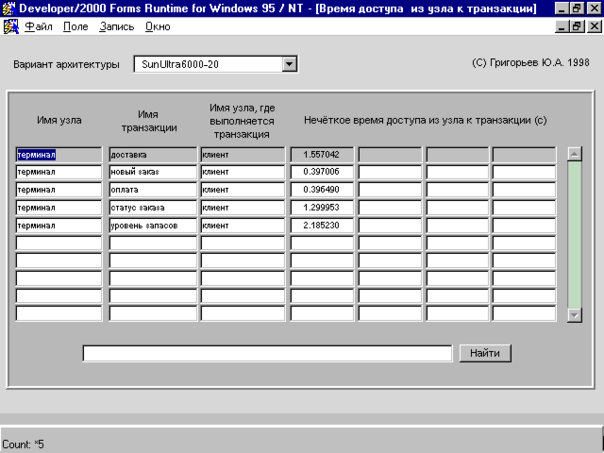Click the Найти button
The image size is (604, 453).
coord(485,353)
